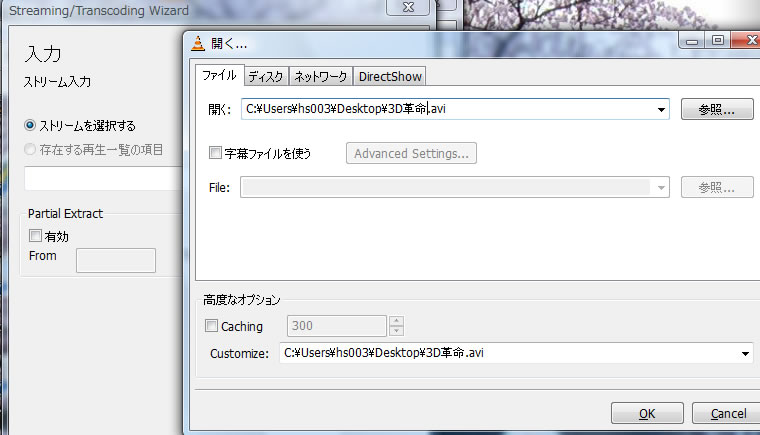Close the Streaming/Transcoding Wizard window
Screen dimensions: 760x435
[408, 7]
